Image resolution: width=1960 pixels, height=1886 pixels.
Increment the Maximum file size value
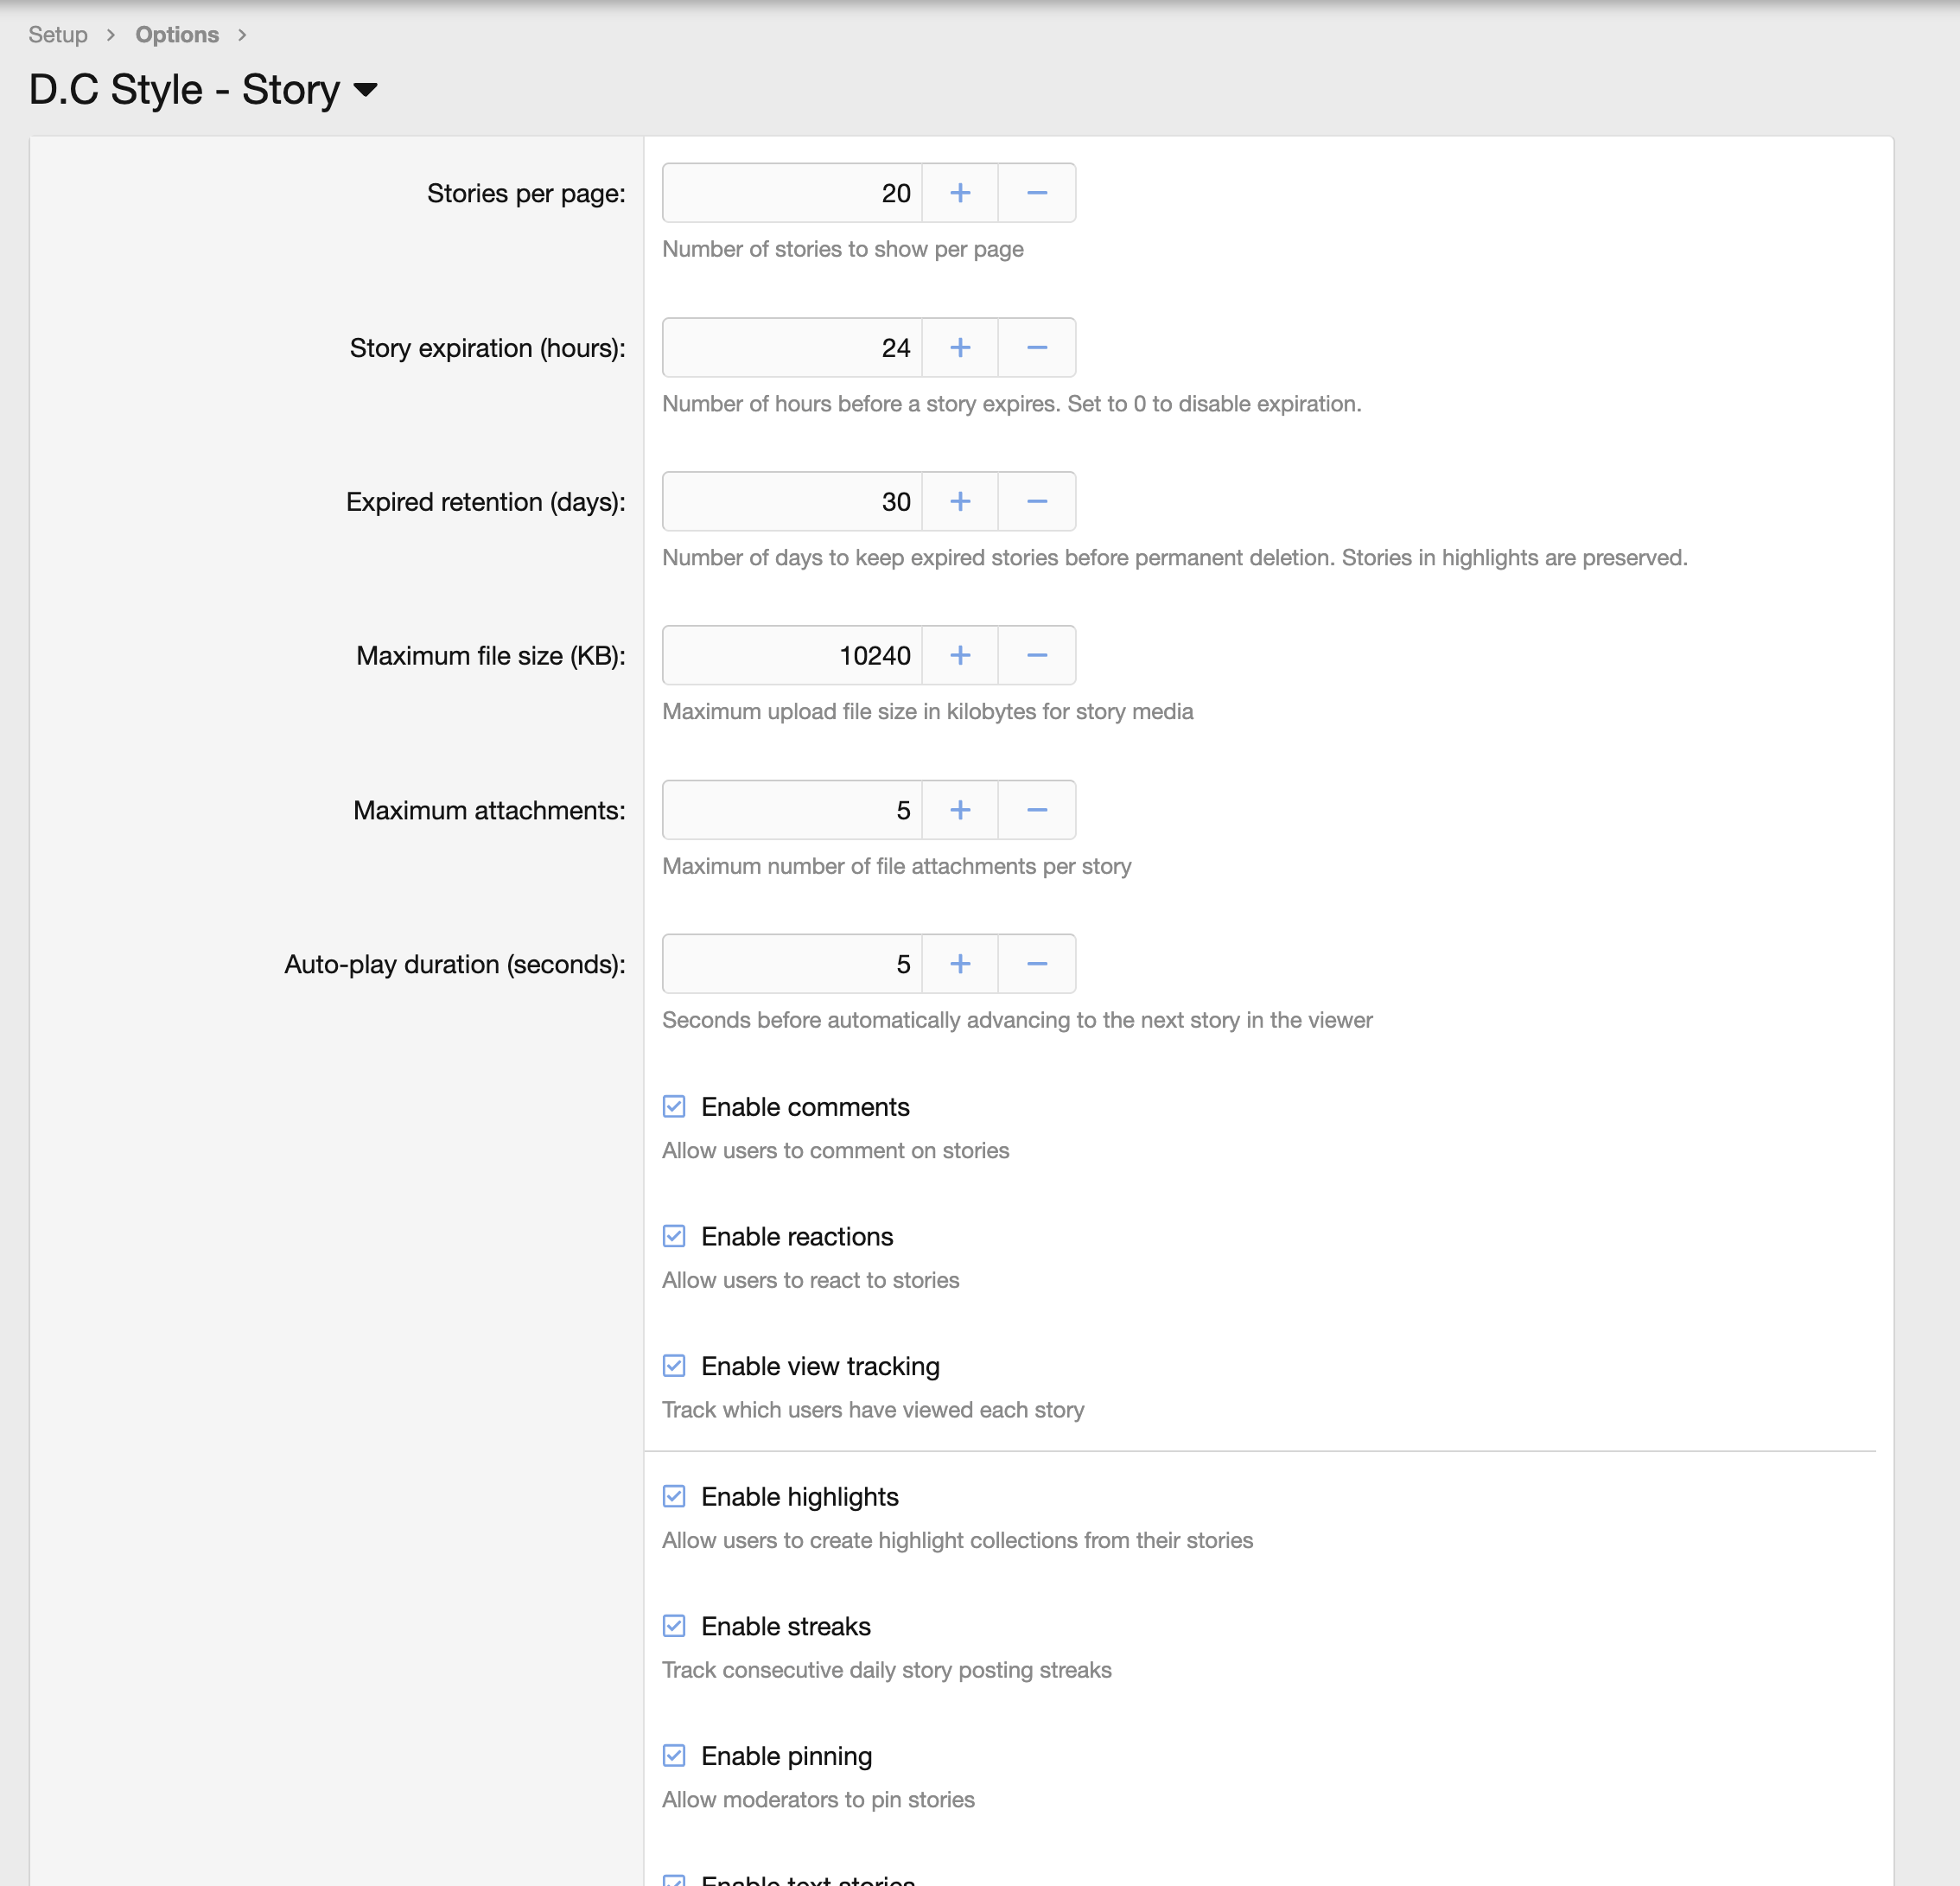tap(959, 655)
